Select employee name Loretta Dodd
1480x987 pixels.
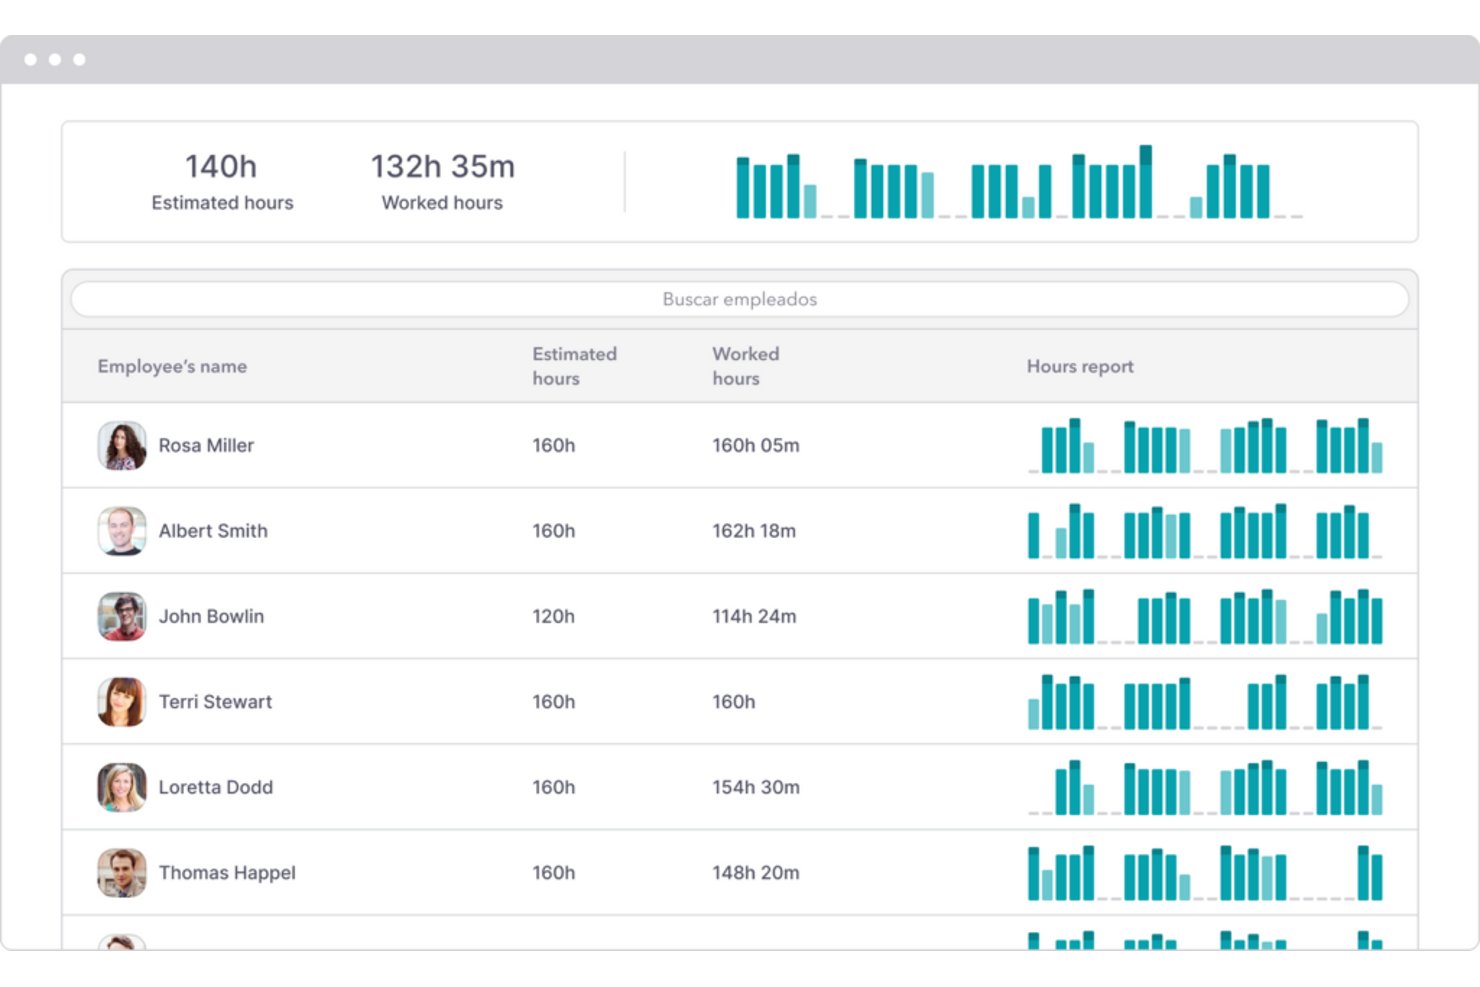tap(215, 787)
